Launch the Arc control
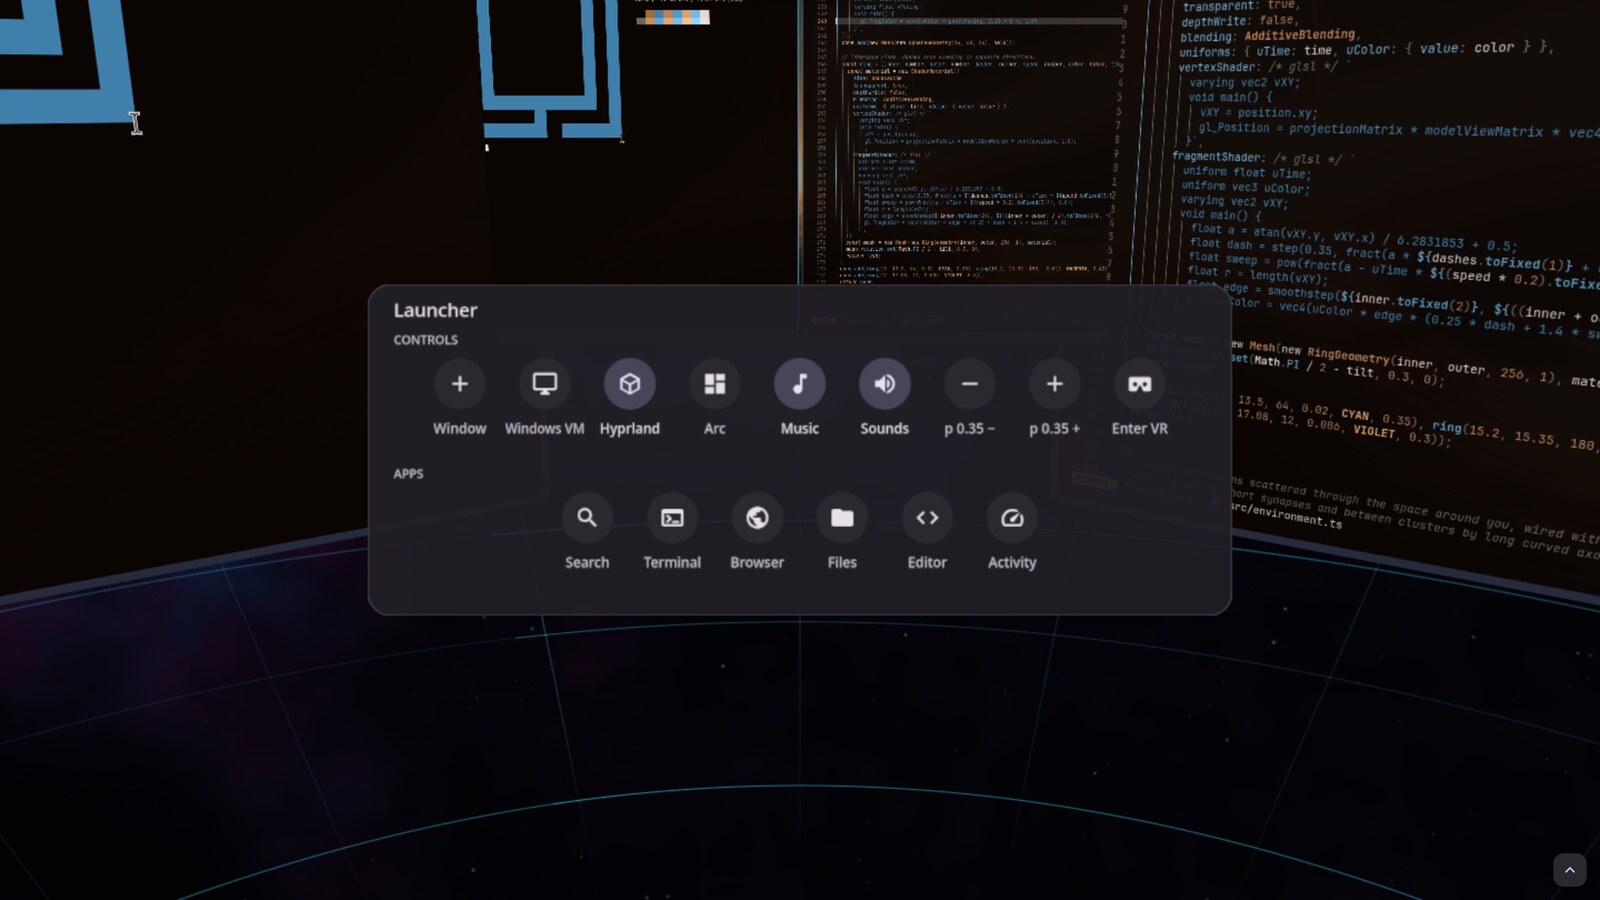The width and height of the screenshot is (1600, 900). point(714,384)
